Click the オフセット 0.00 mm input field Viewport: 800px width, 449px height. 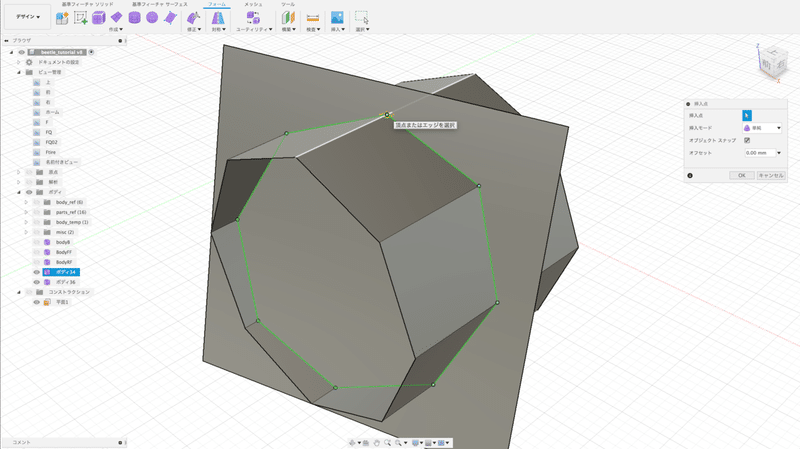760,153
